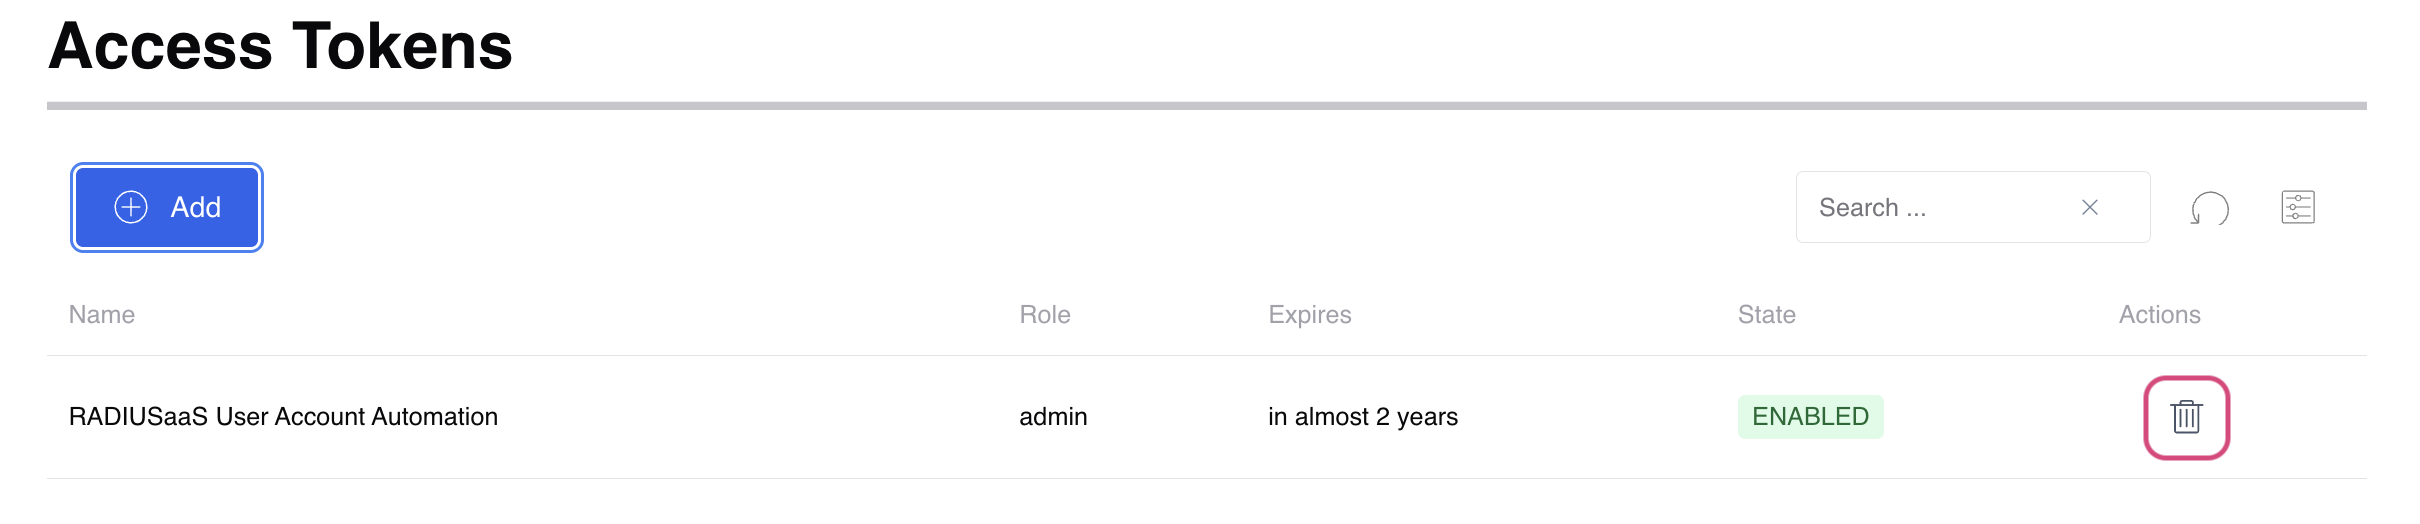The image size is (2420, 524).
Task: Click the Access Tokens page heading
Action: click(280, 46)
